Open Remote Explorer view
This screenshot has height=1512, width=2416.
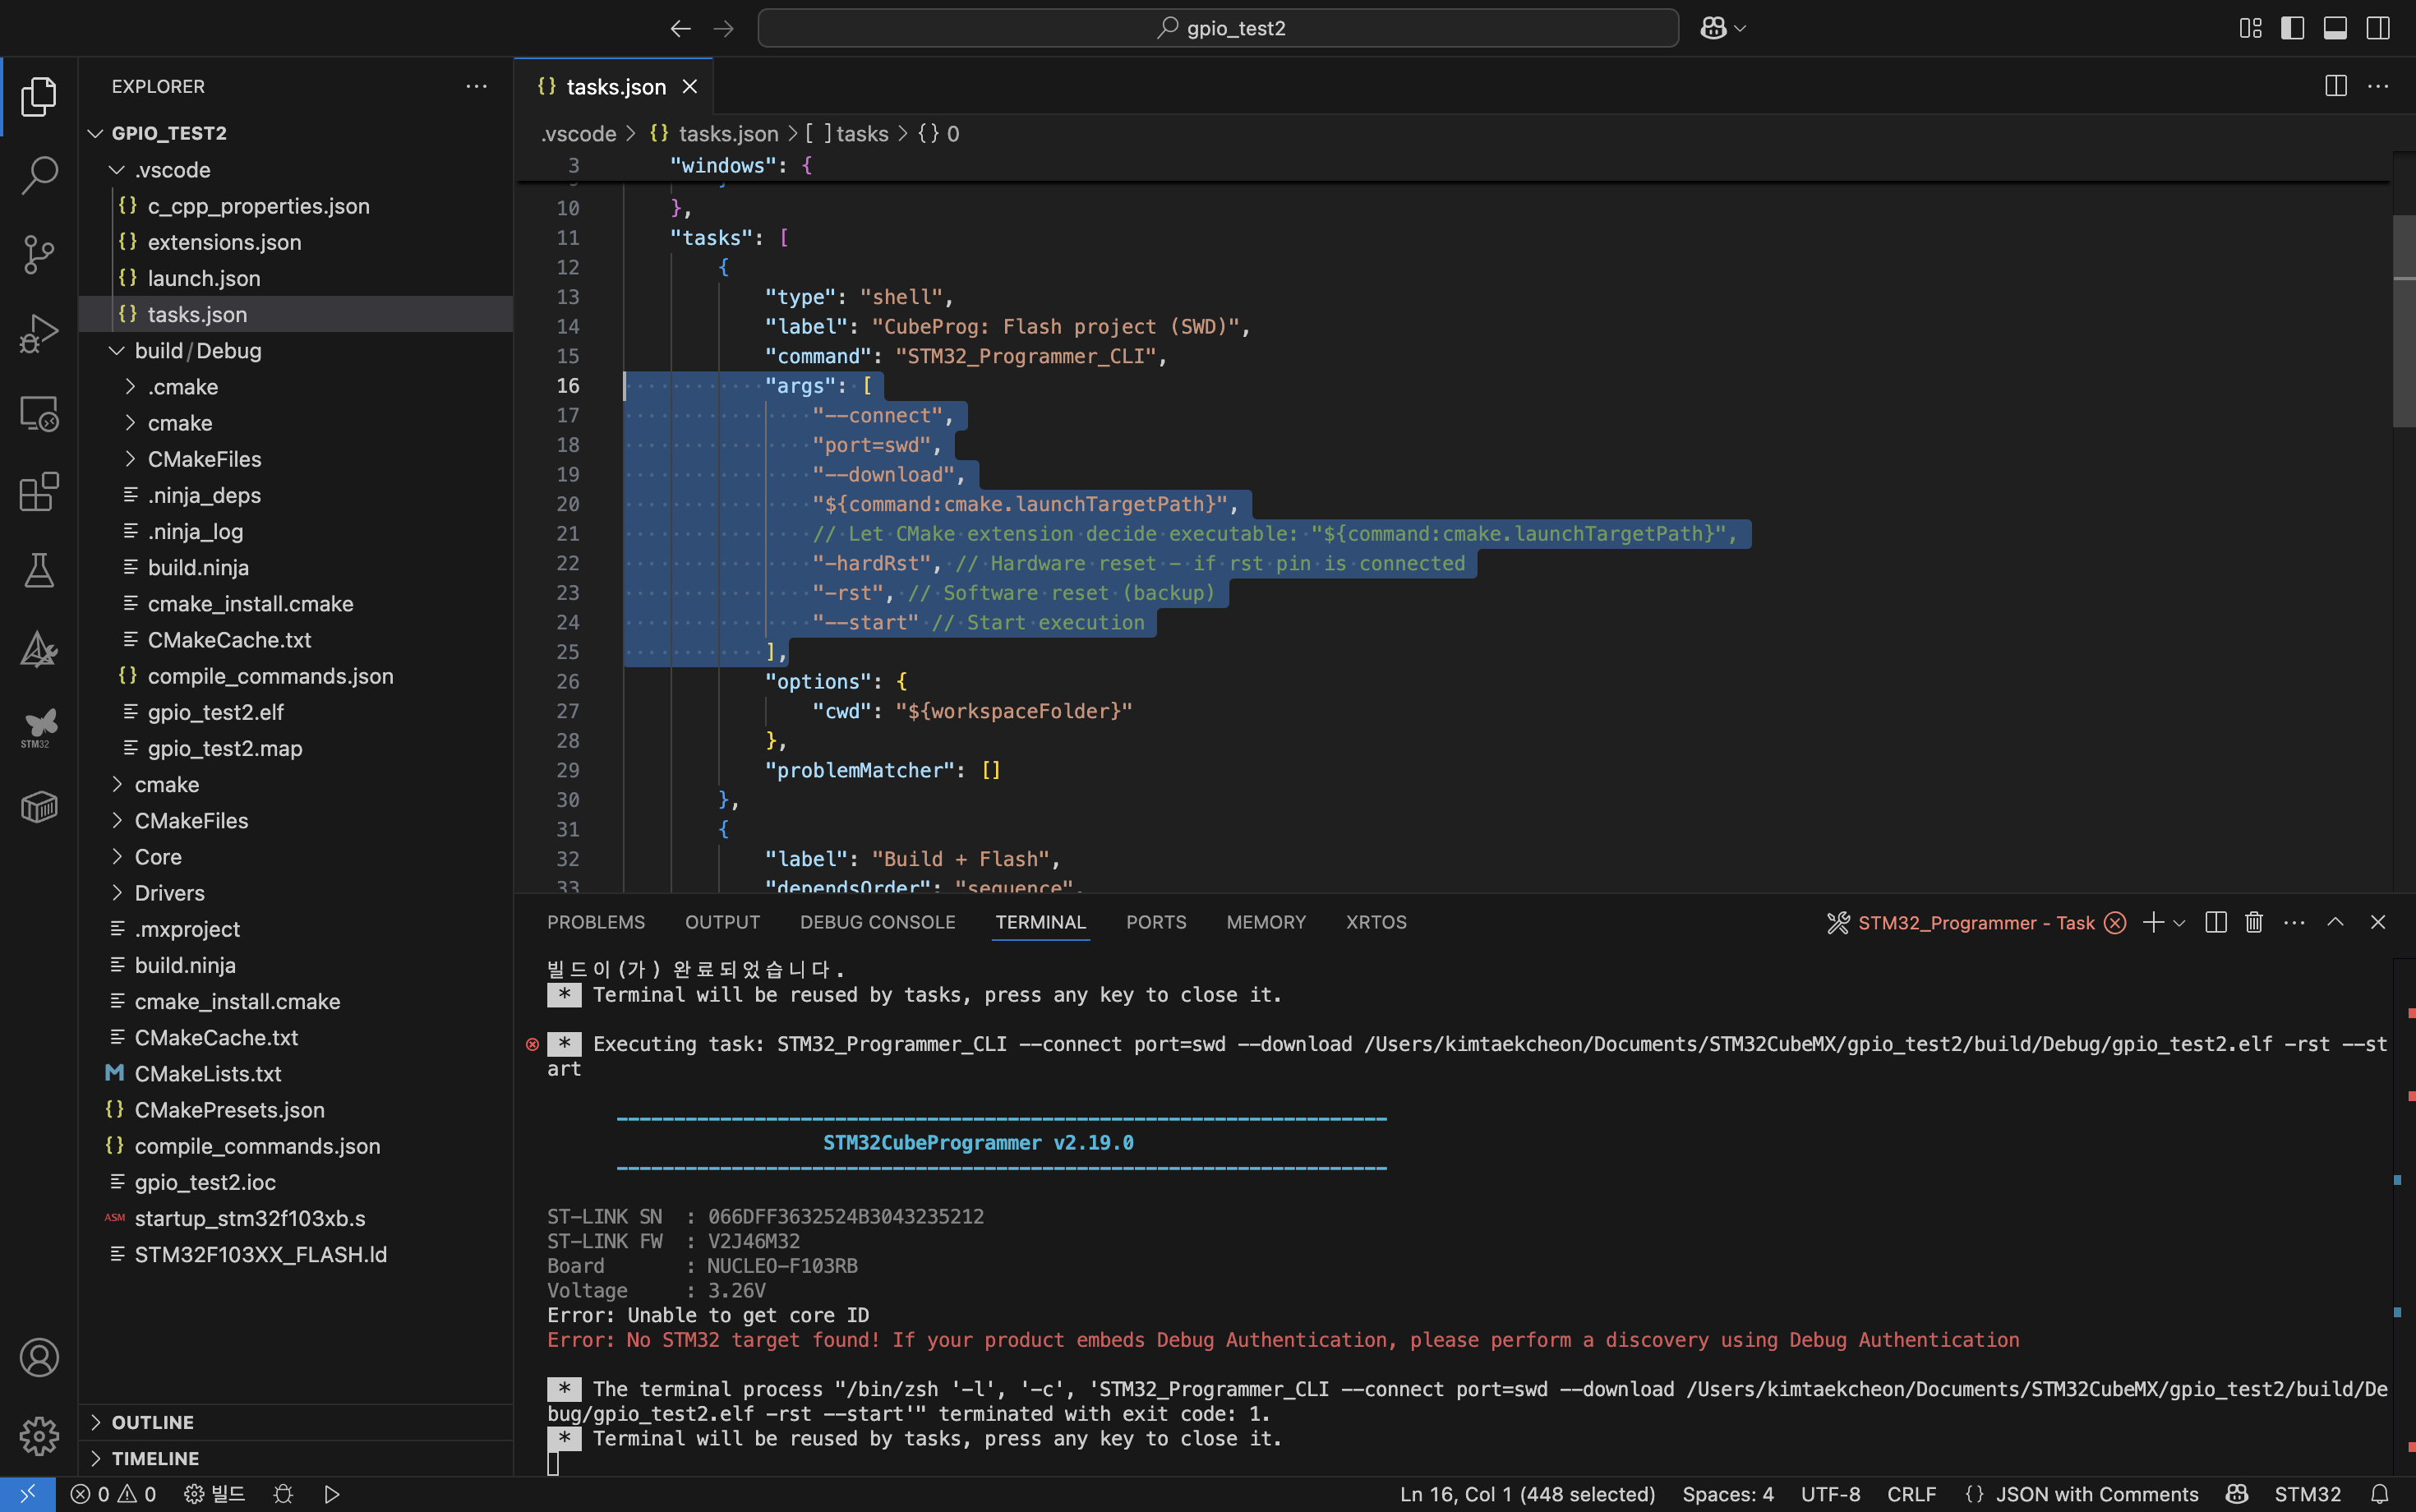pos(39,412)
